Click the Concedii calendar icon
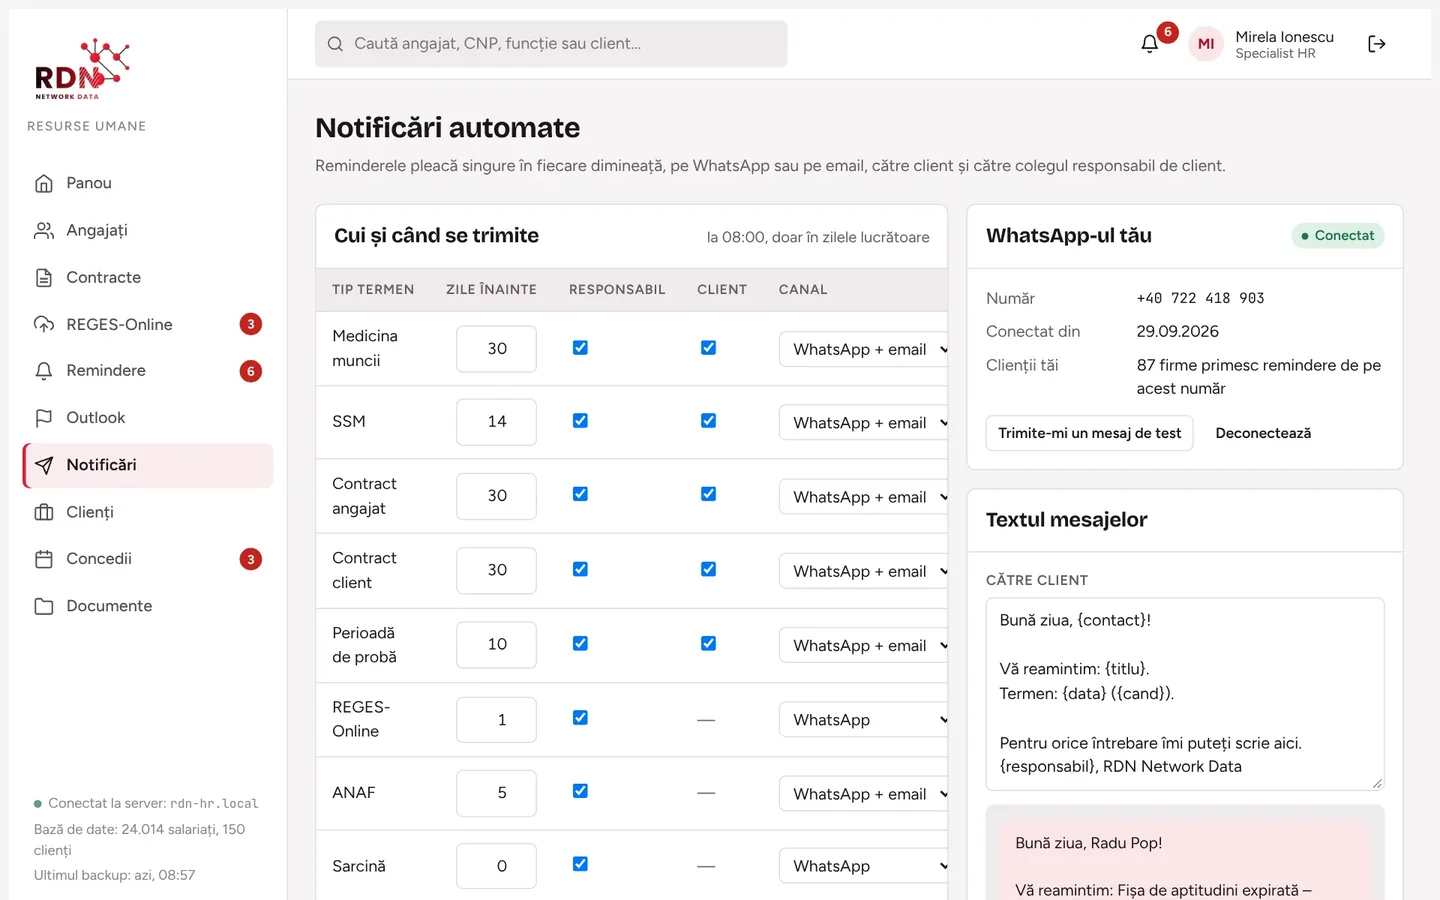 click(44, 559)
